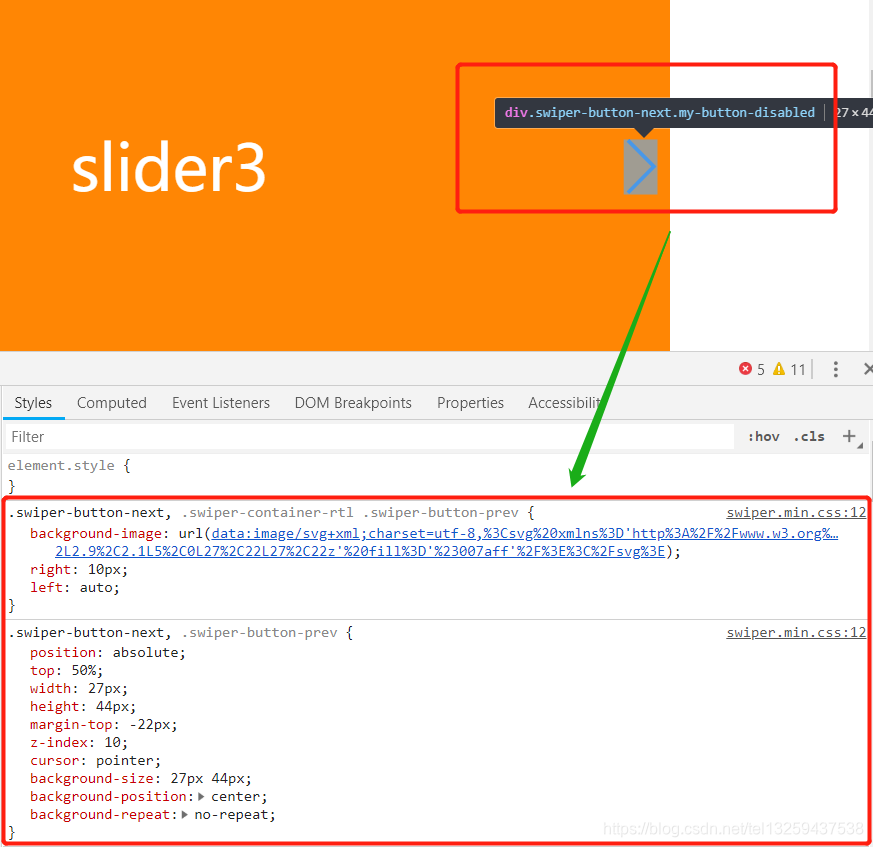Click the 'top: 50%' value
This screenshot has height=847, width=873.
click(84, 670)
